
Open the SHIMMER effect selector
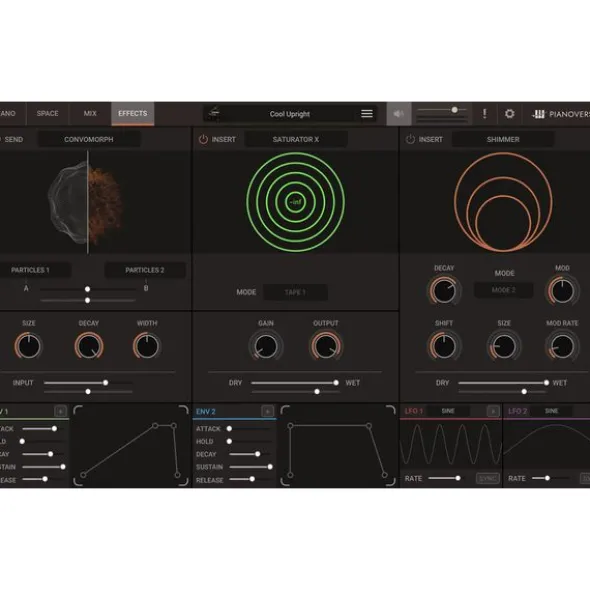pos(503,139)
